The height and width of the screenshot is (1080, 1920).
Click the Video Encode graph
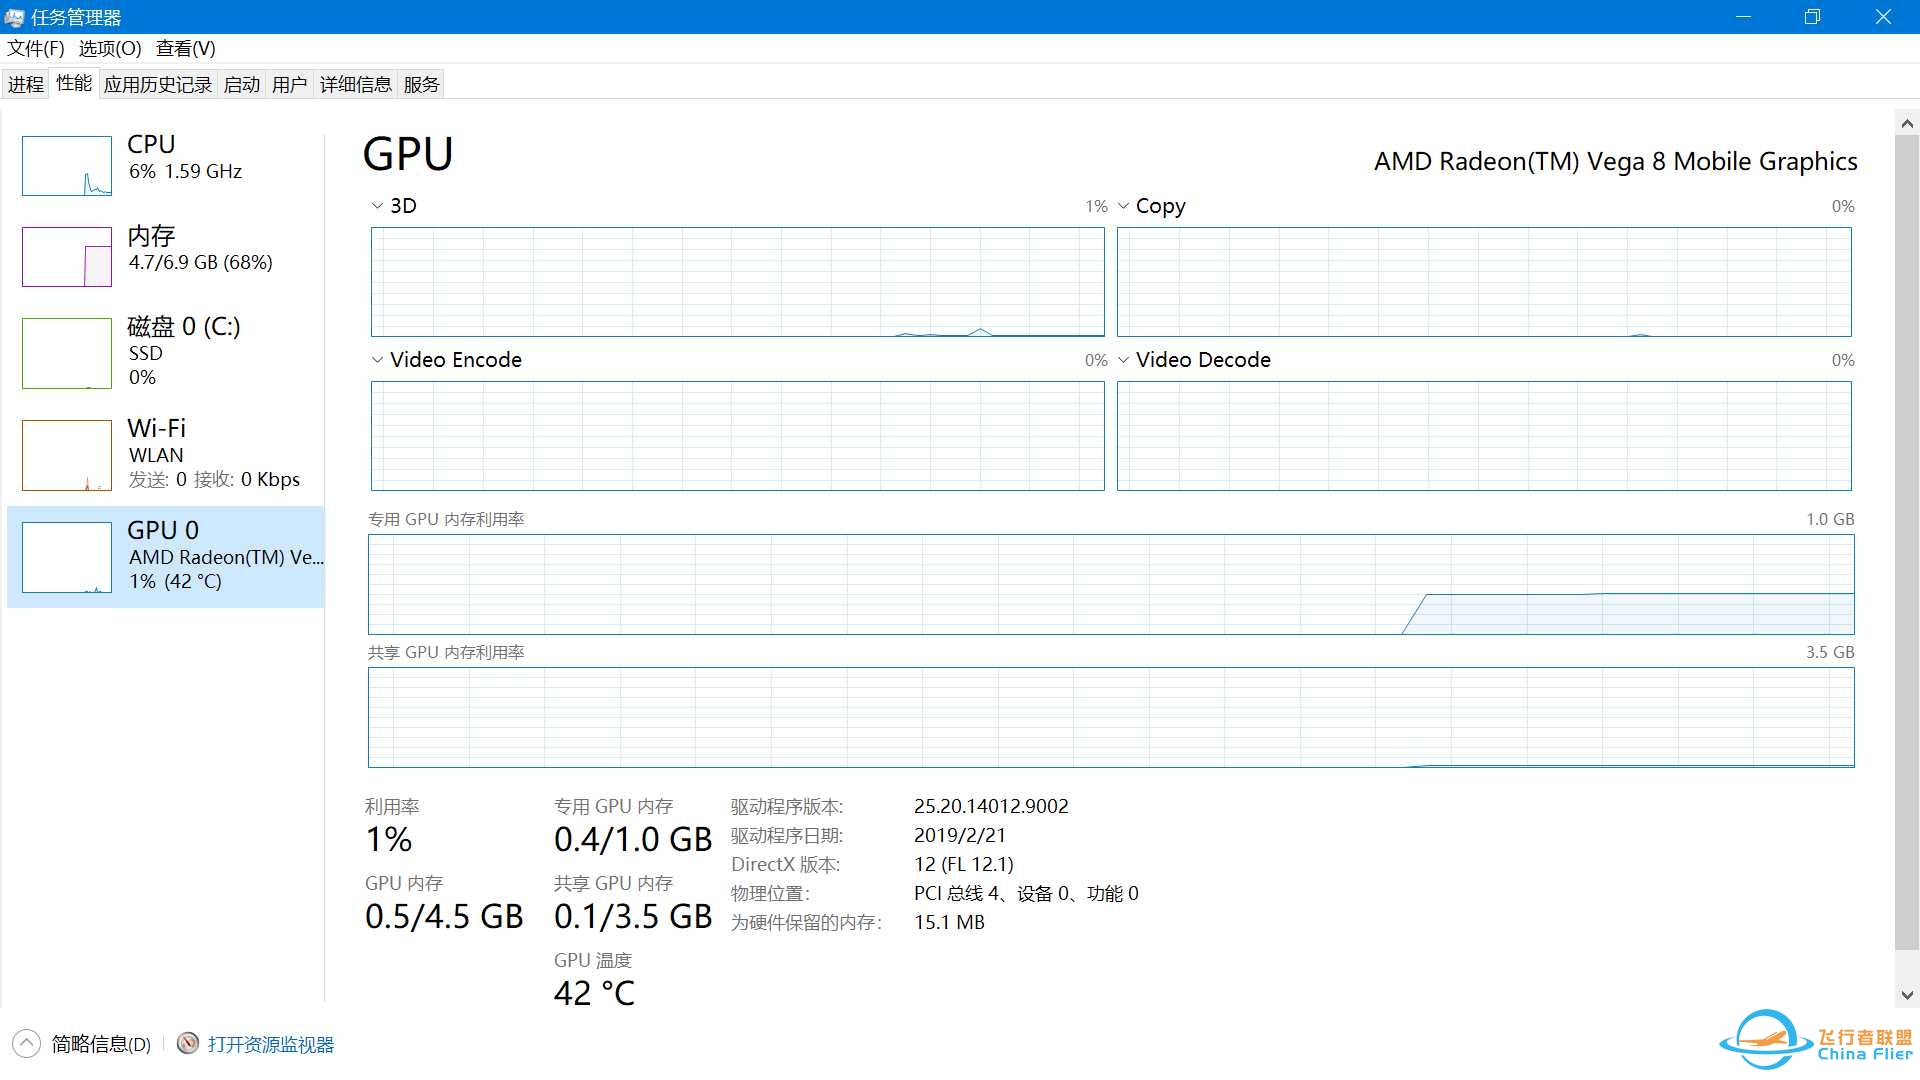click(x=738, y=436)
